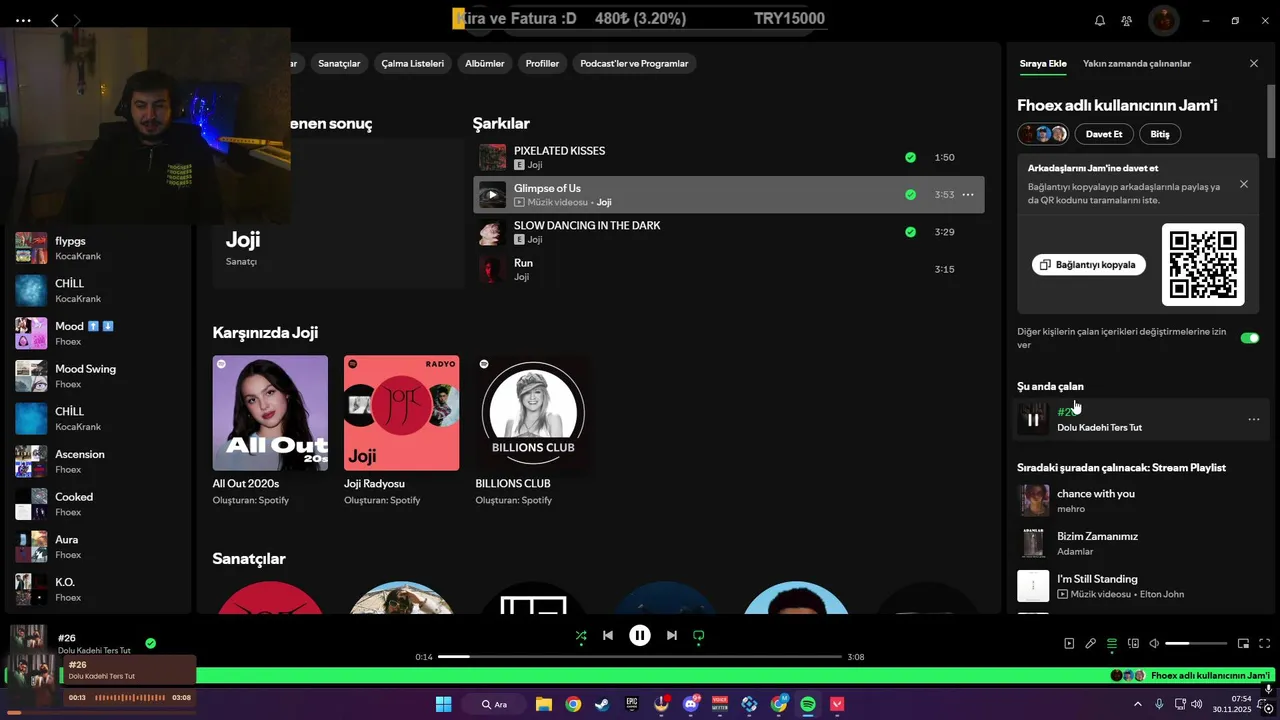Open options for now playing track #26
The image size is (1280, 720).
pyautogui.click(x=1254, y=419)
